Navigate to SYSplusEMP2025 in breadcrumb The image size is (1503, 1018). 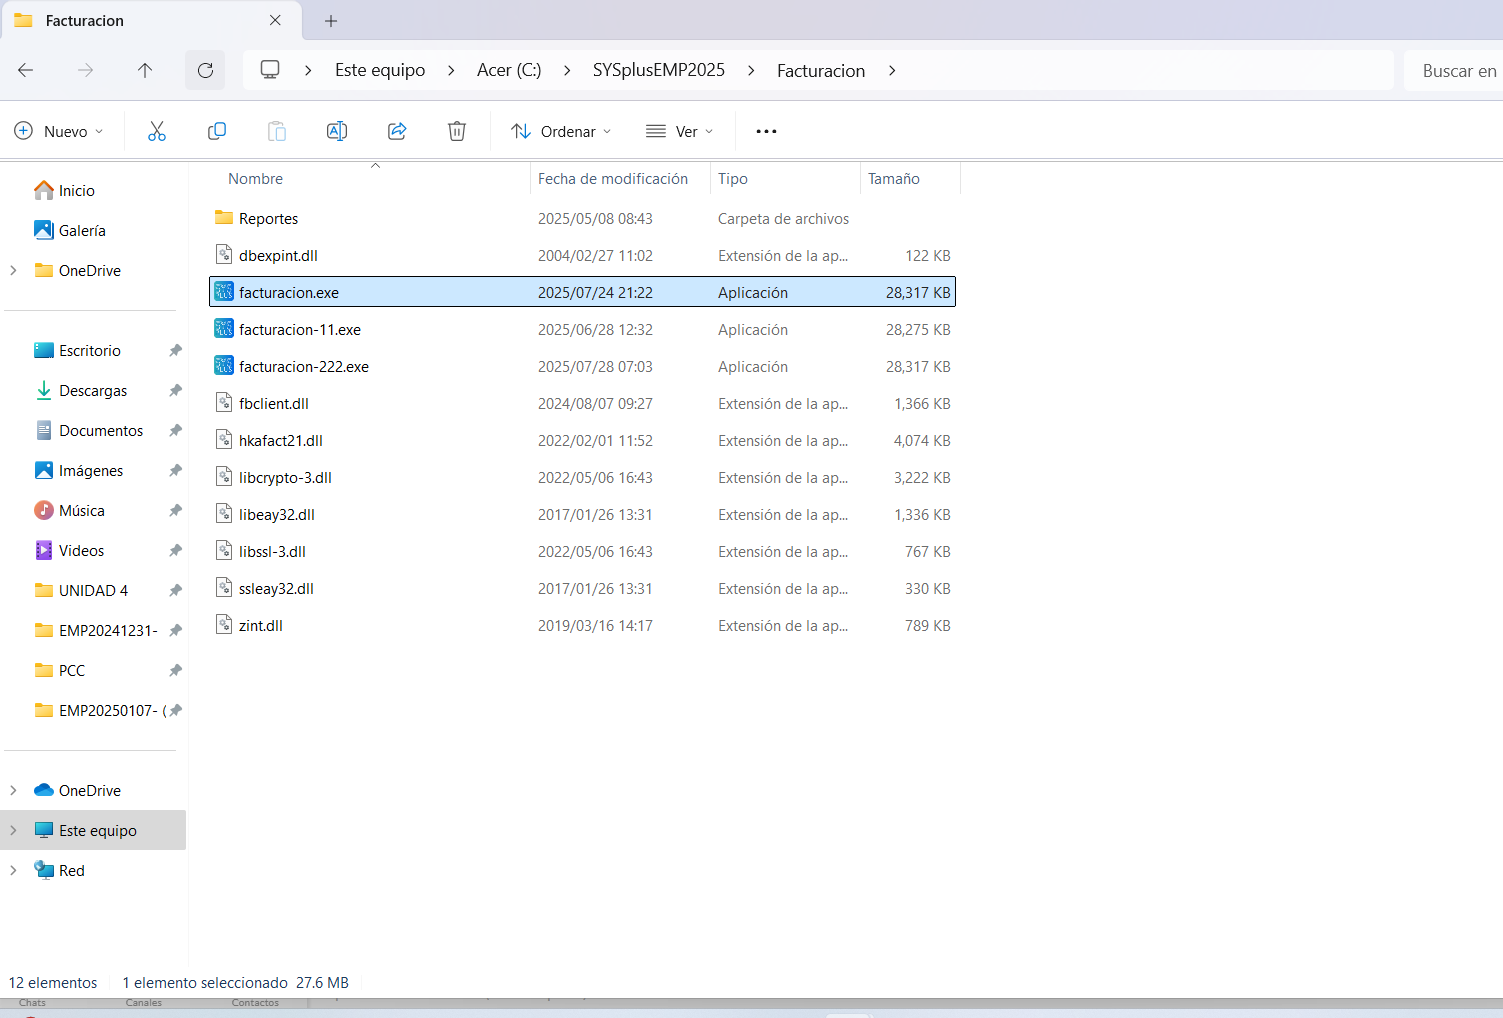pos(659,70)
